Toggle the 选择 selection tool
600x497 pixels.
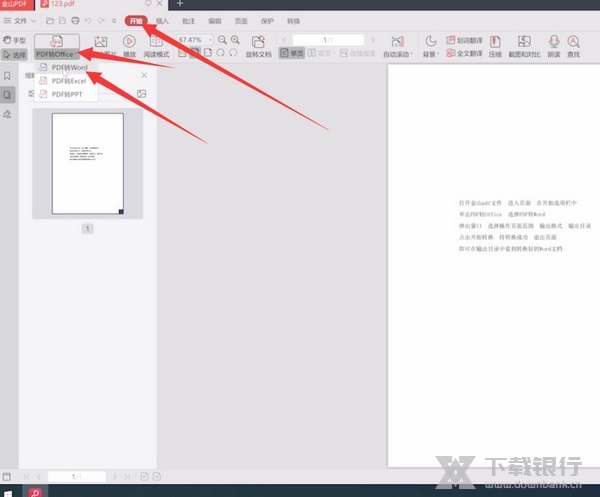[14, 53]
